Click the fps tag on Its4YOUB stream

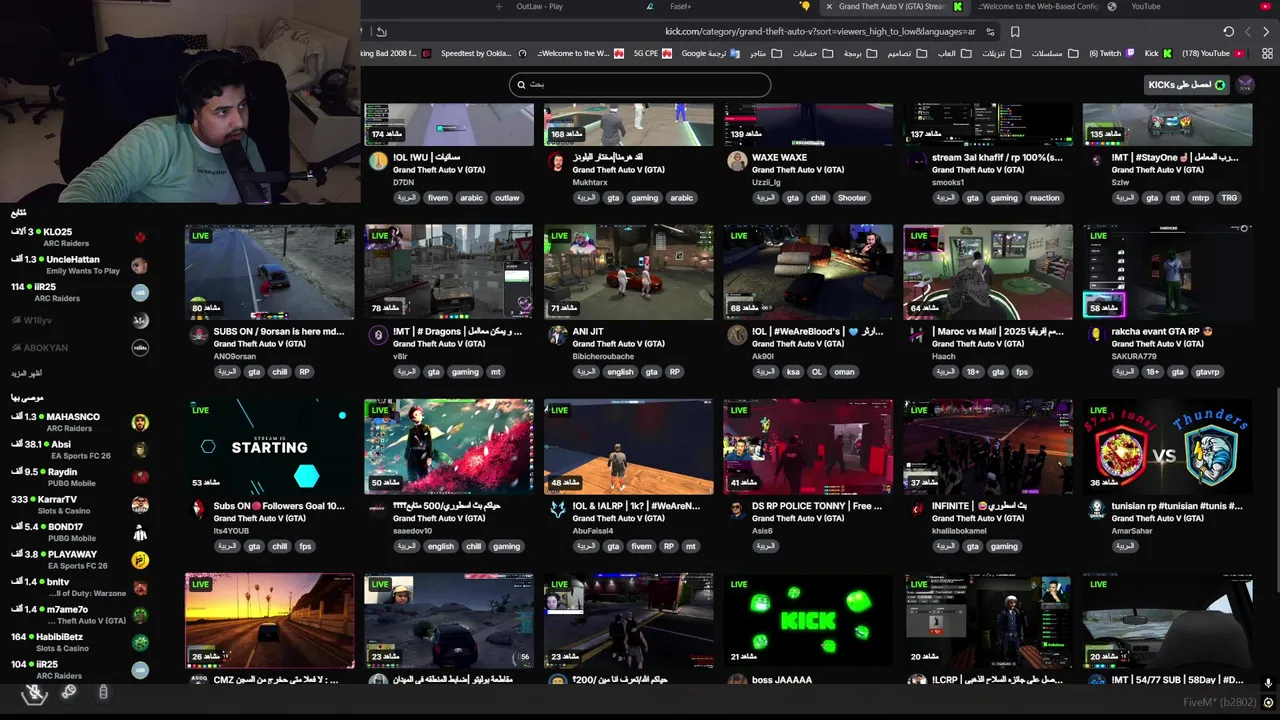305,546
